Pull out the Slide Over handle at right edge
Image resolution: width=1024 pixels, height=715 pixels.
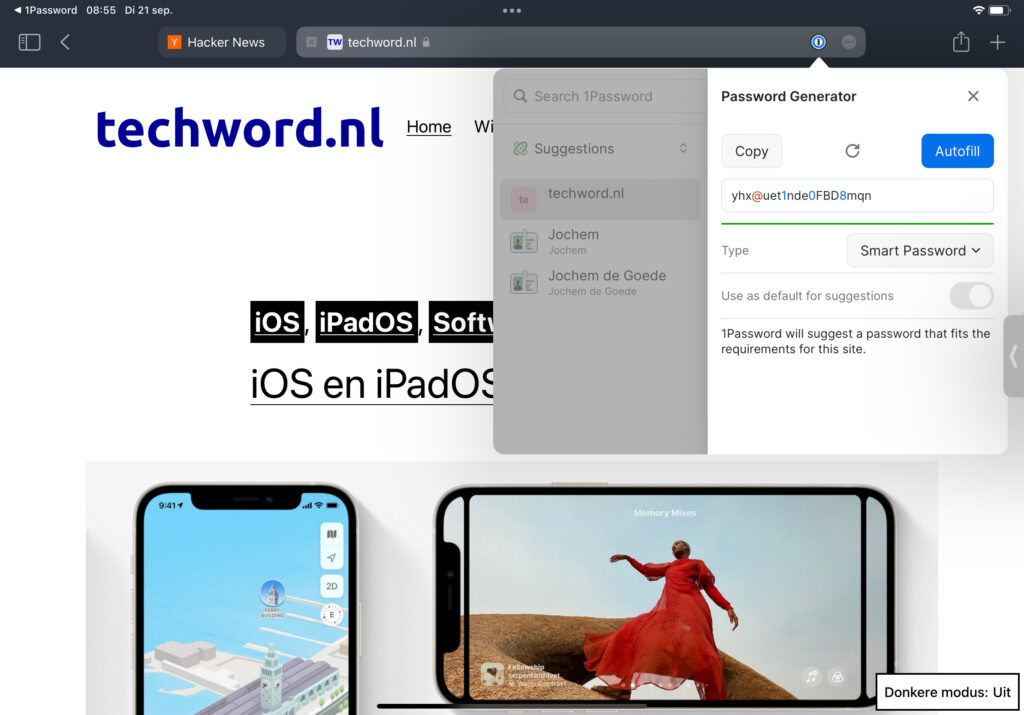(1014, 356)
